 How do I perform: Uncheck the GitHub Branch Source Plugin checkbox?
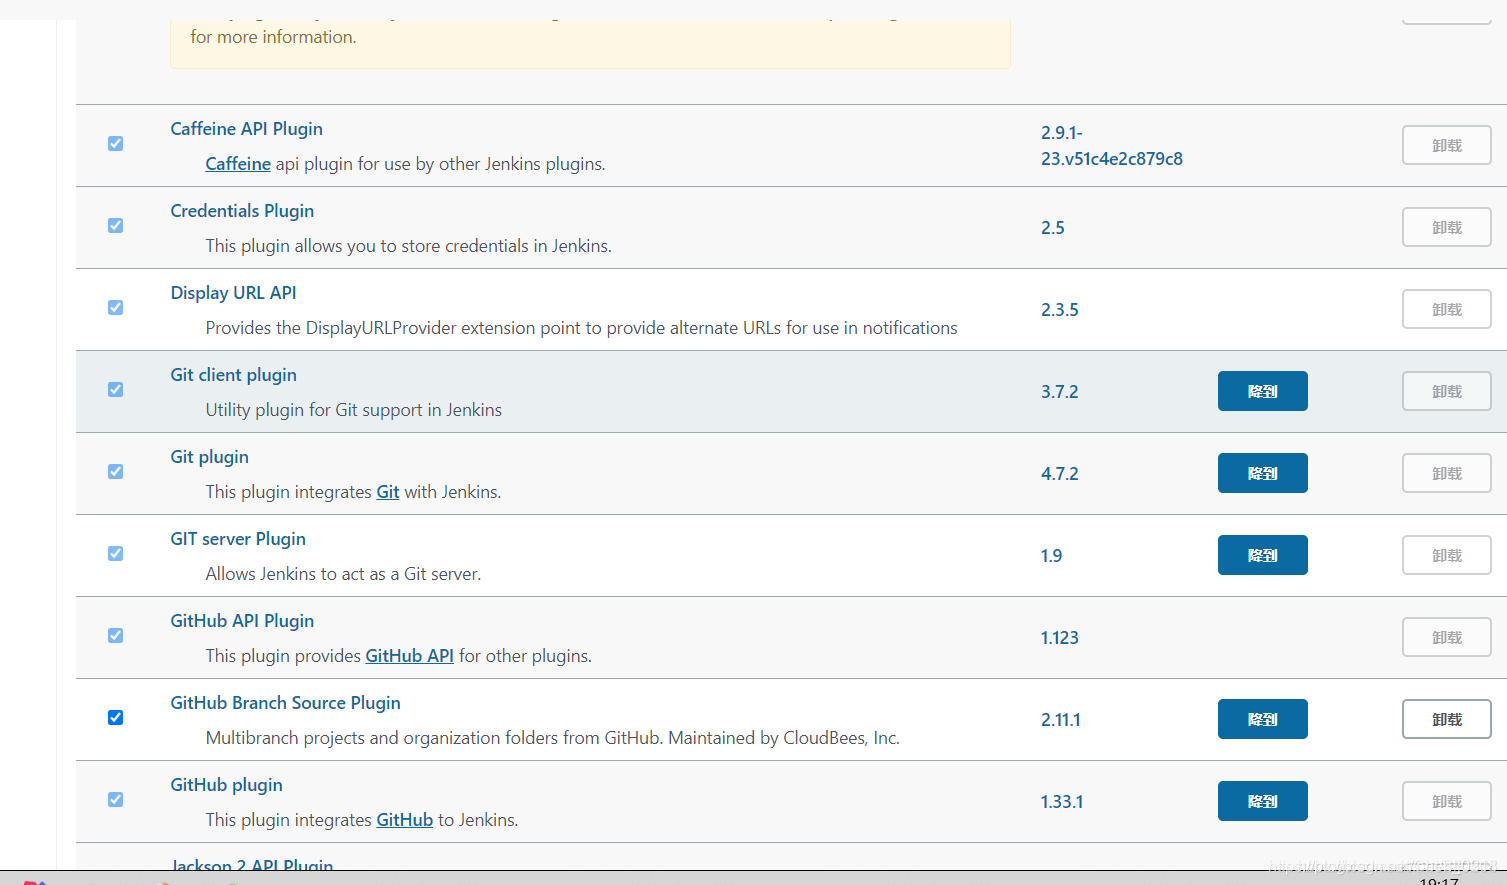coord(116,718)
